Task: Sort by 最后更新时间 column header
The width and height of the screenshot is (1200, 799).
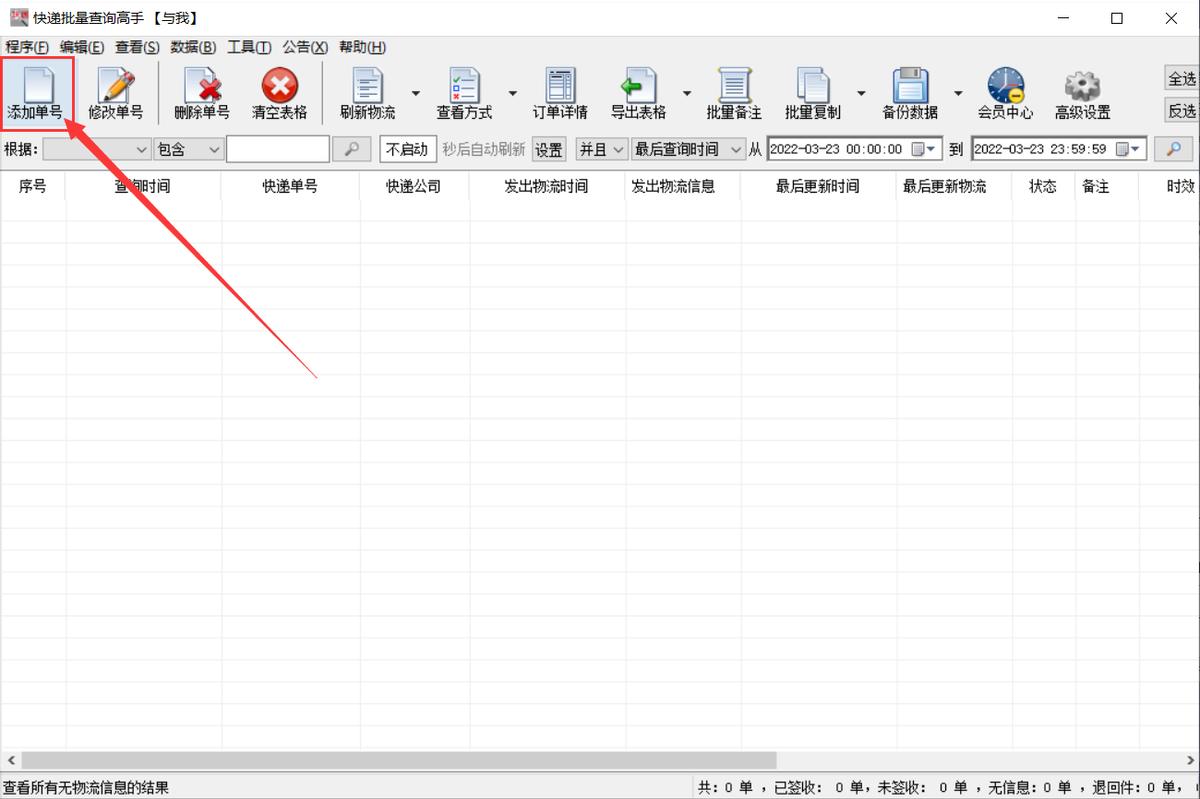Action: coord(818,186)
